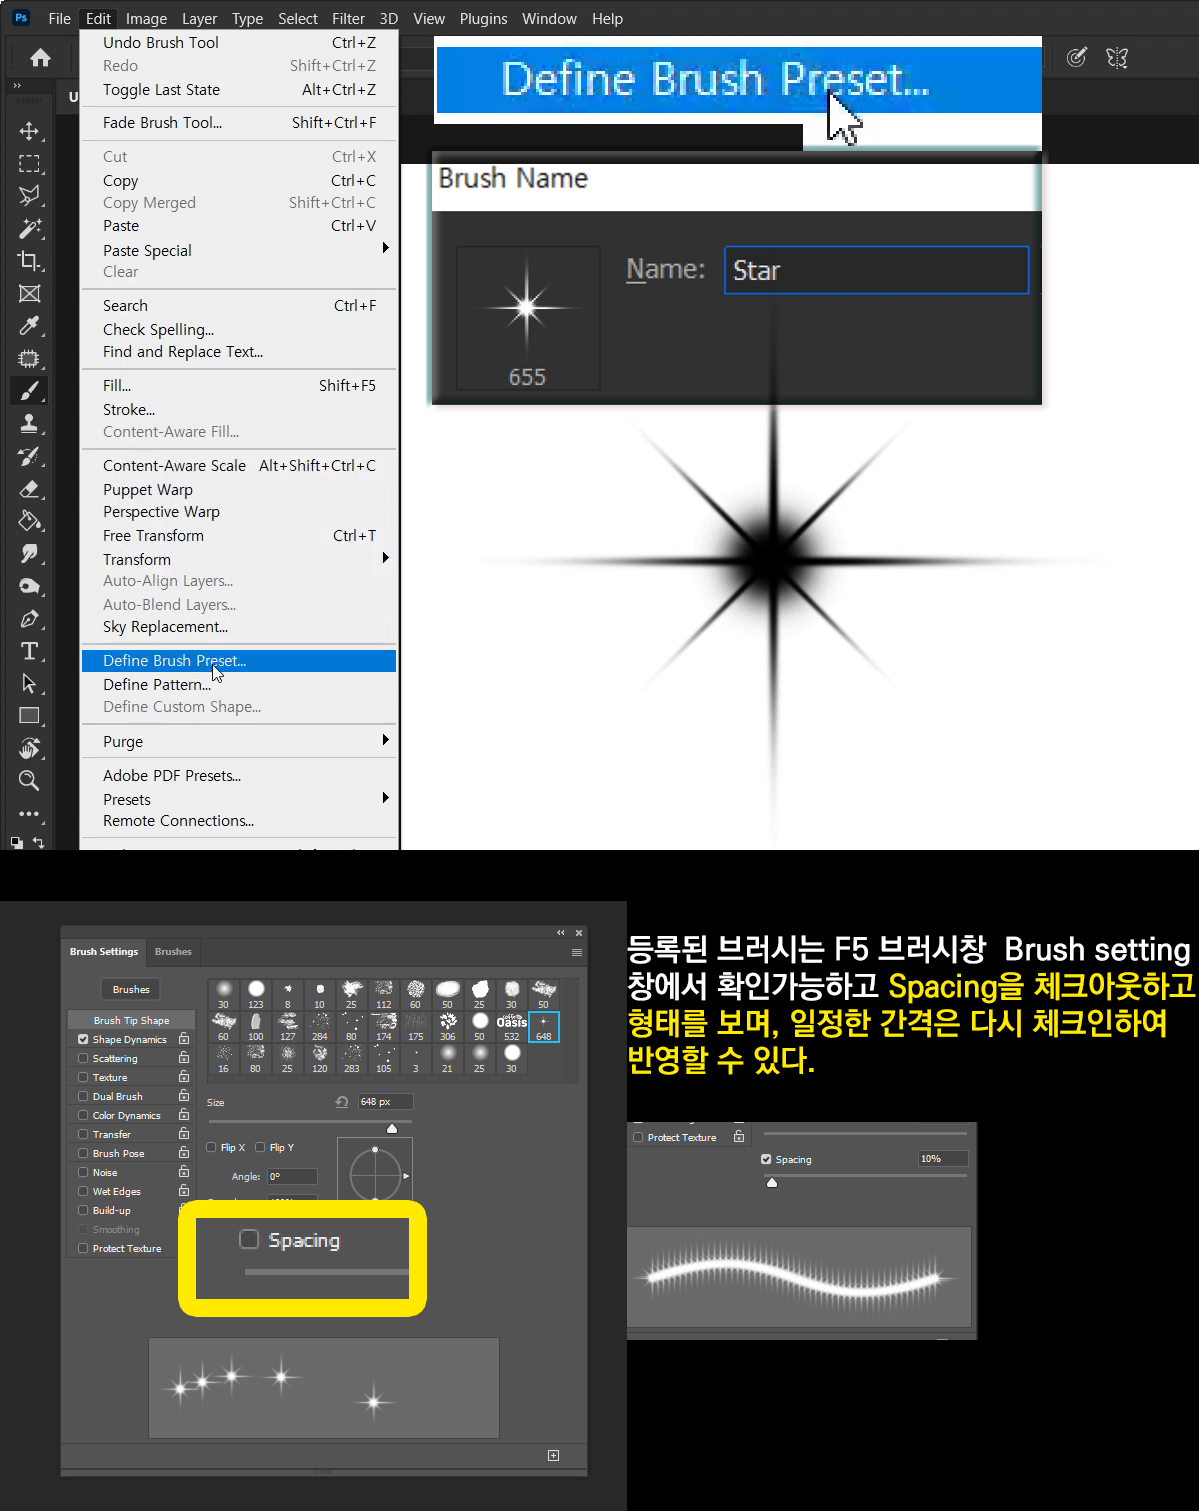The width and height of the screenshot is (1199, 1511).
Task: Select the Crop tool
Action: pyautogui.click(x=29, y=261)
